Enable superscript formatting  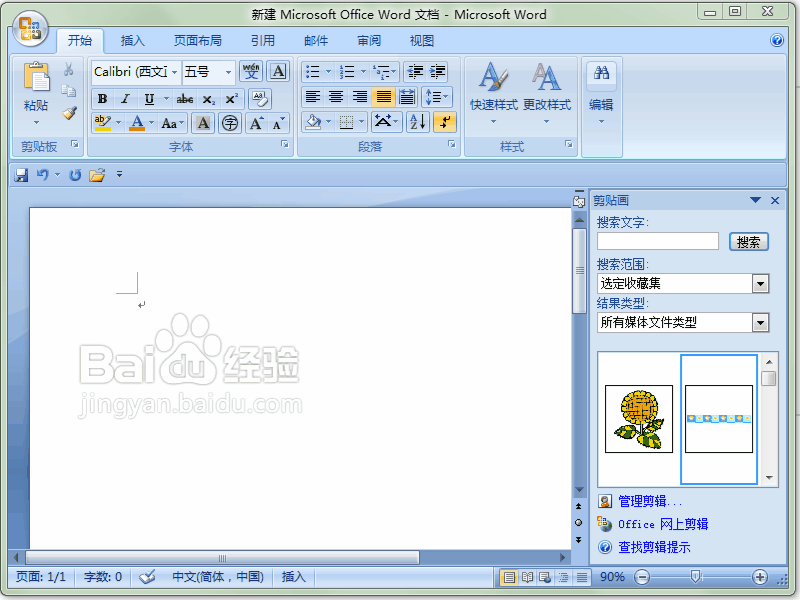(x=233, y=99)
